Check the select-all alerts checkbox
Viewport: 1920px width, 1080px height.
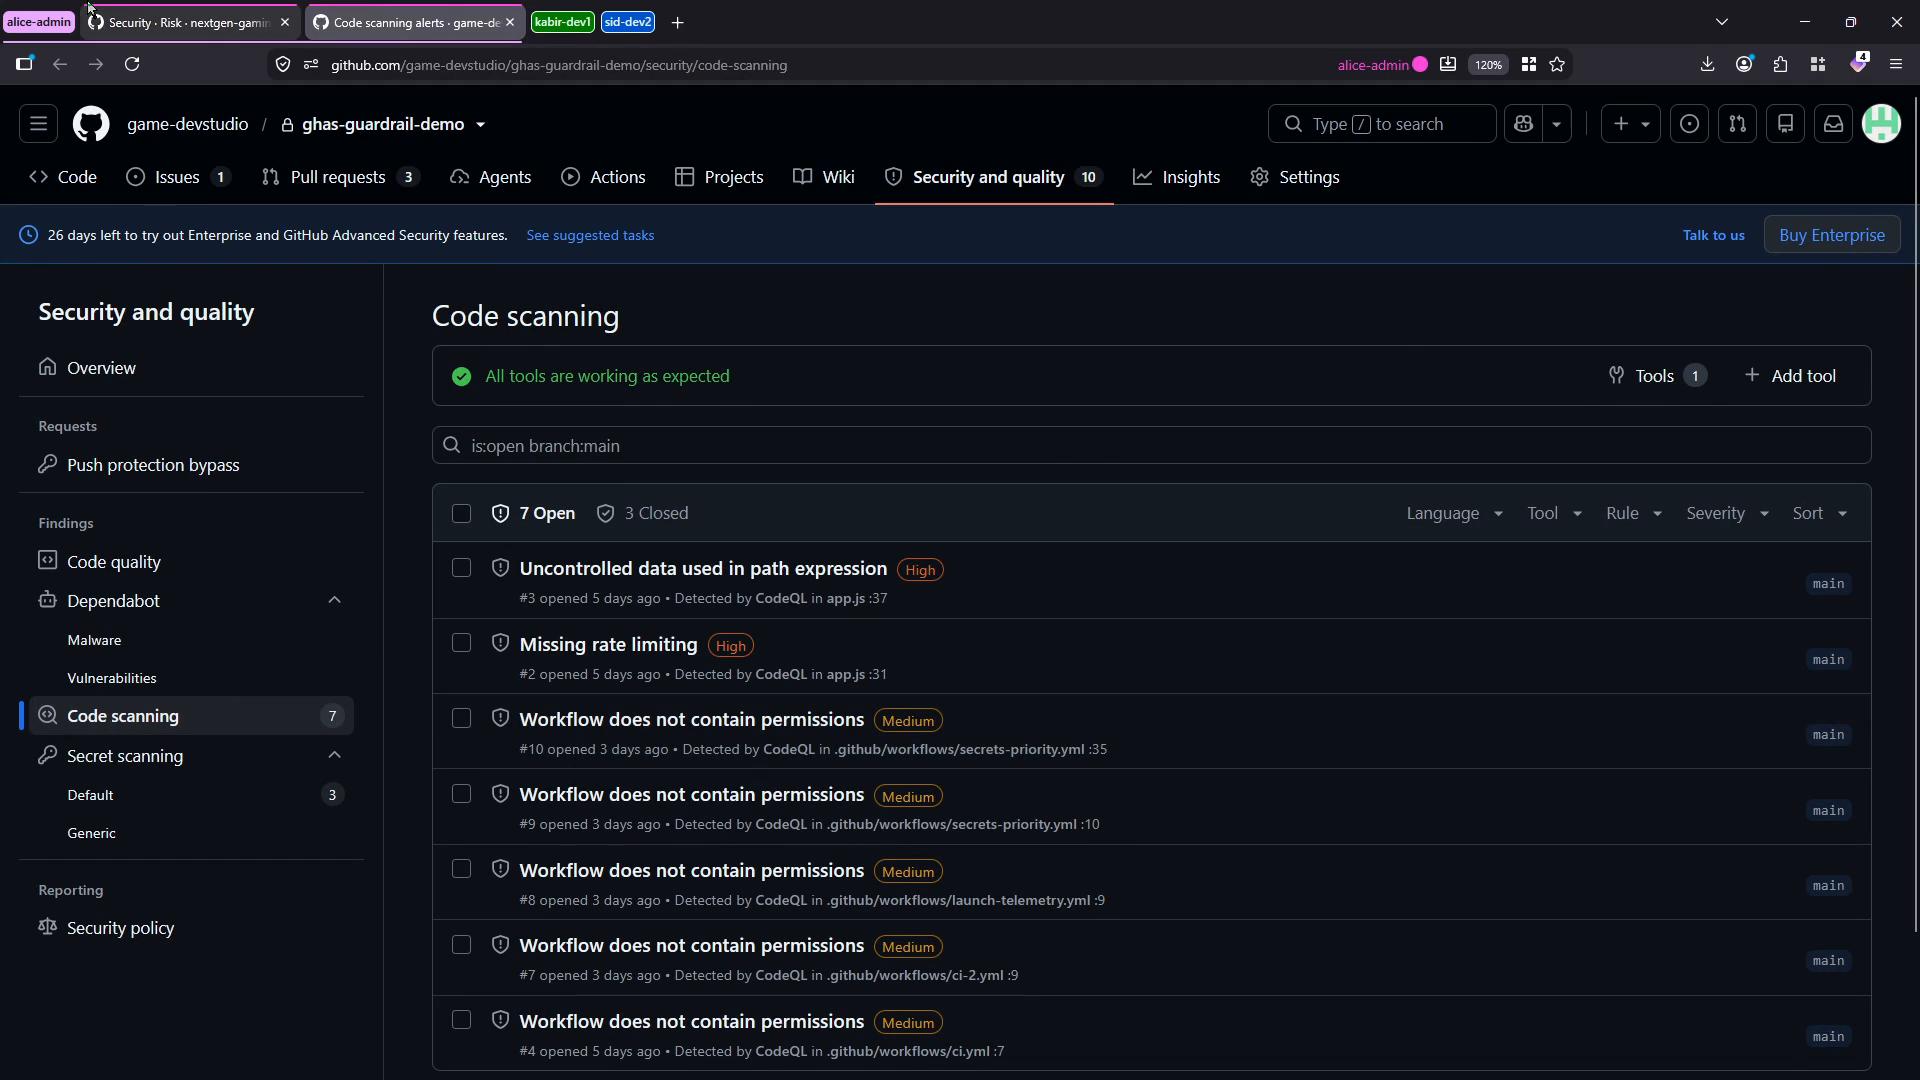coord(461,513)
